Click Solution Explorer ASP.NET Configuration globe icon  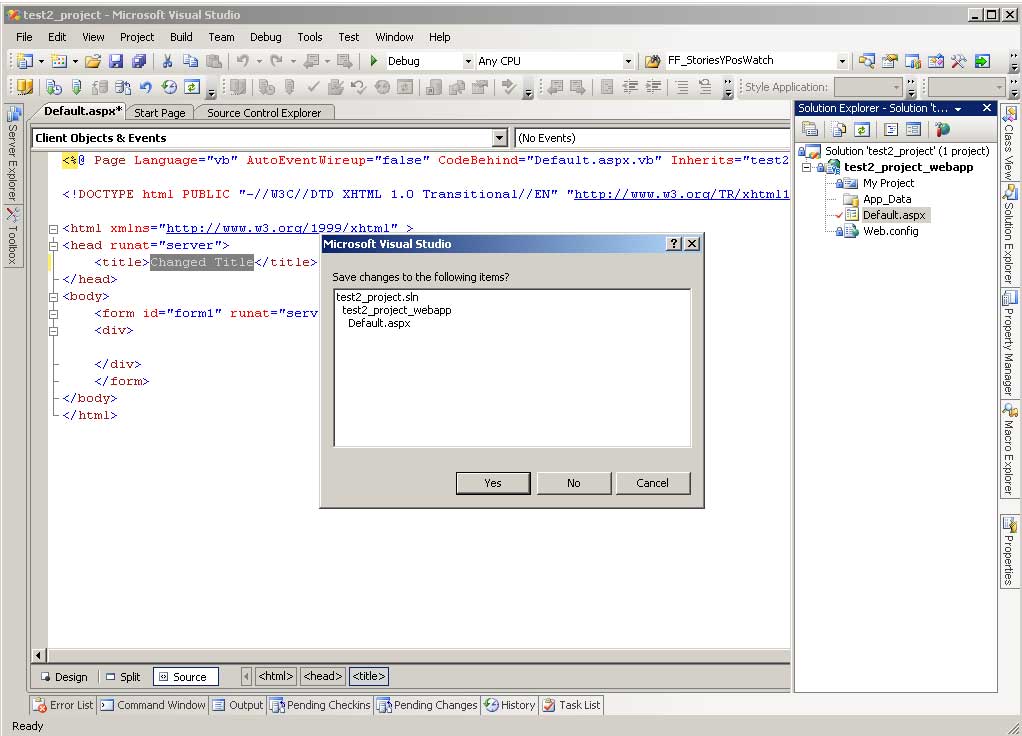(x=942, y=129)
